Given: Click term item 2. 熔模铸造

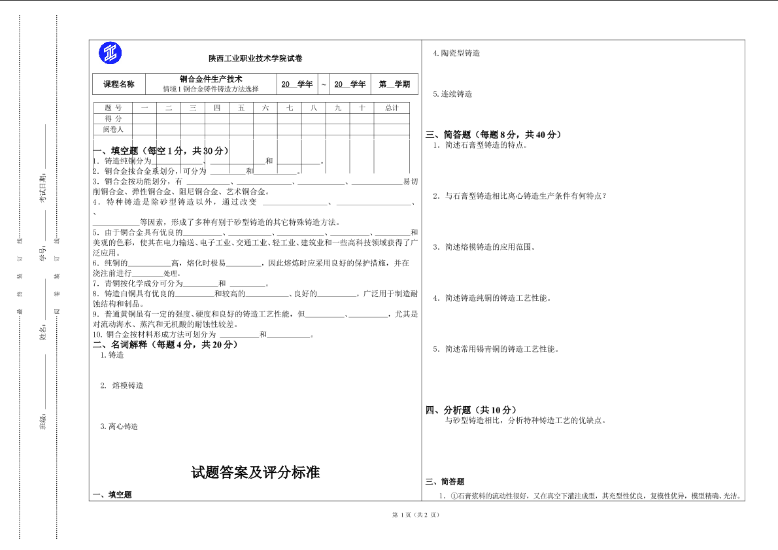Looking at the screenshot, I should [122, 385].
